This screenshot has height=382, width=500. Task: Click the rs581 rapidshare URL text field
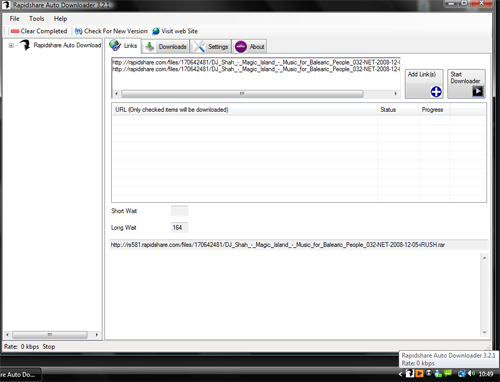[x=299, y=245]
